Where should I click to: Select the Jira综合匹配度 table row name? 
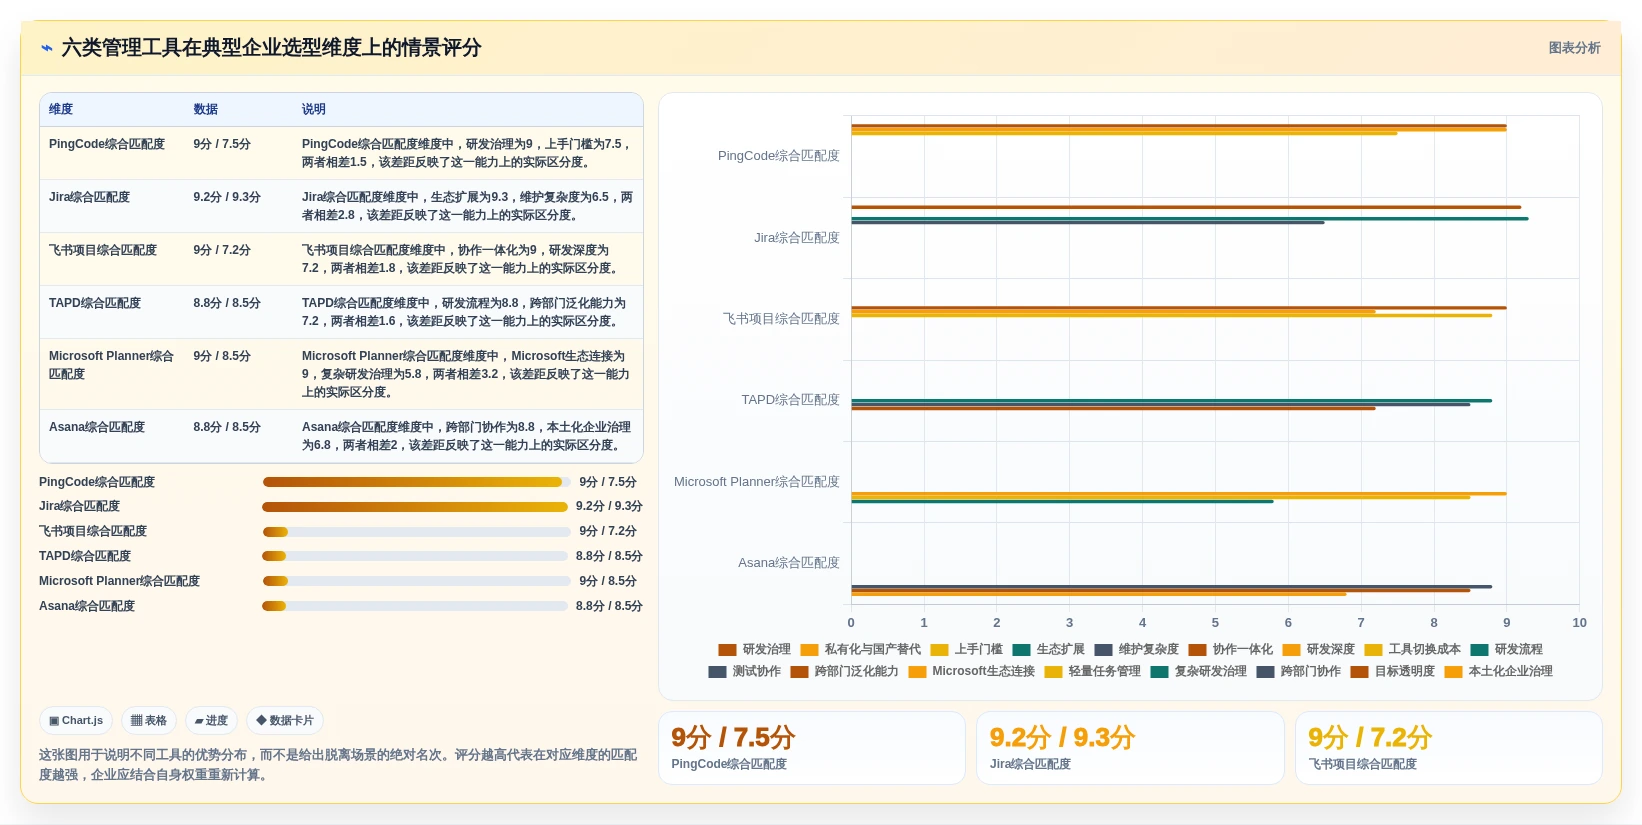point(89,197)
